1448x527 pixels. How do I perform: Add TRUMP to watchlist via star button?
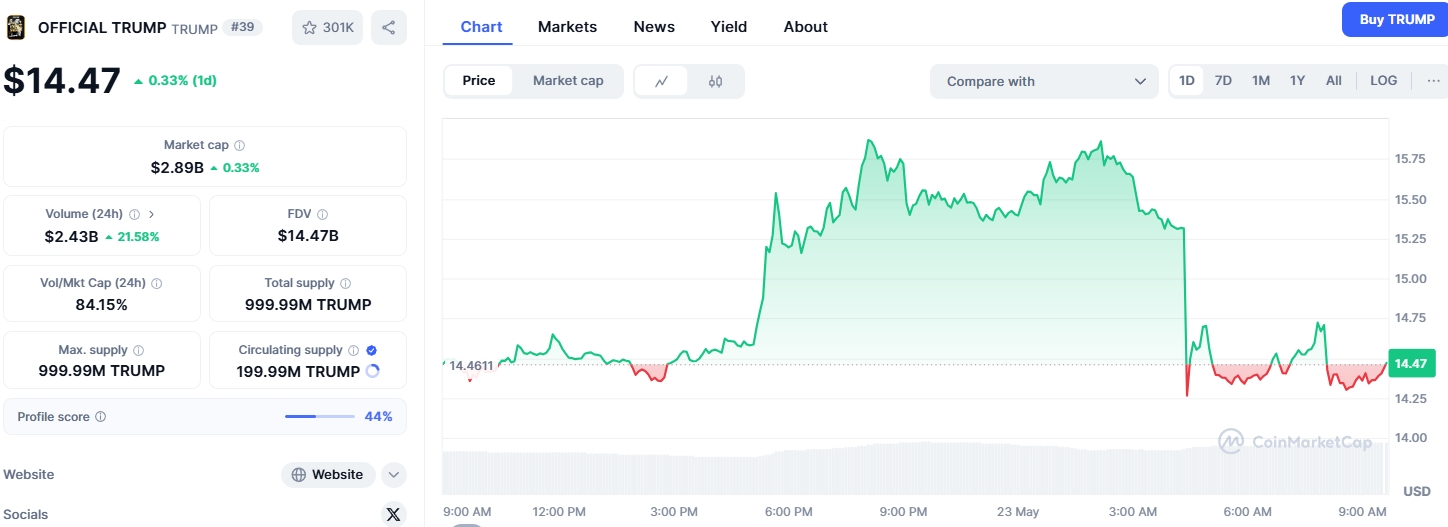point(328,27)
